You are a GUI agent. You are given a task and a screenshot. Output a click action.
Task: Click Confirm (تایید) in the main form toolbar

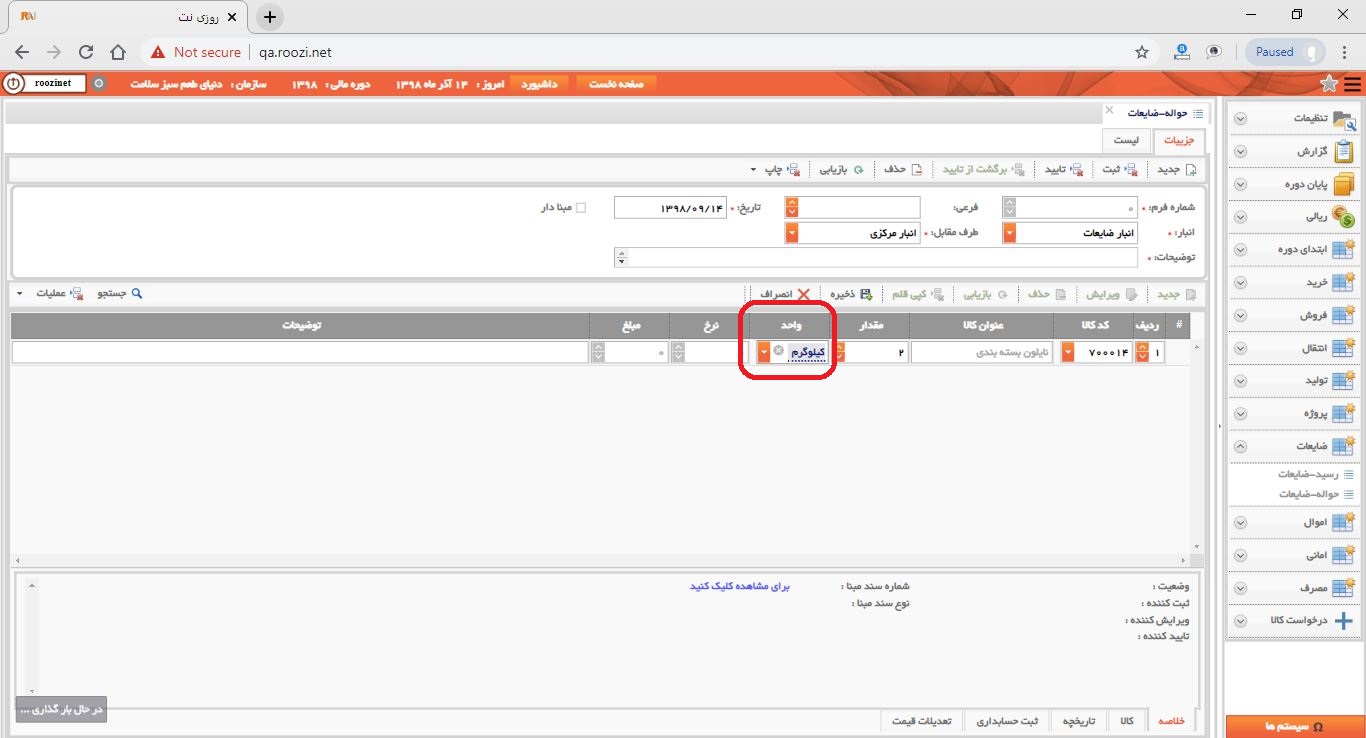(x=1064, y=169)
